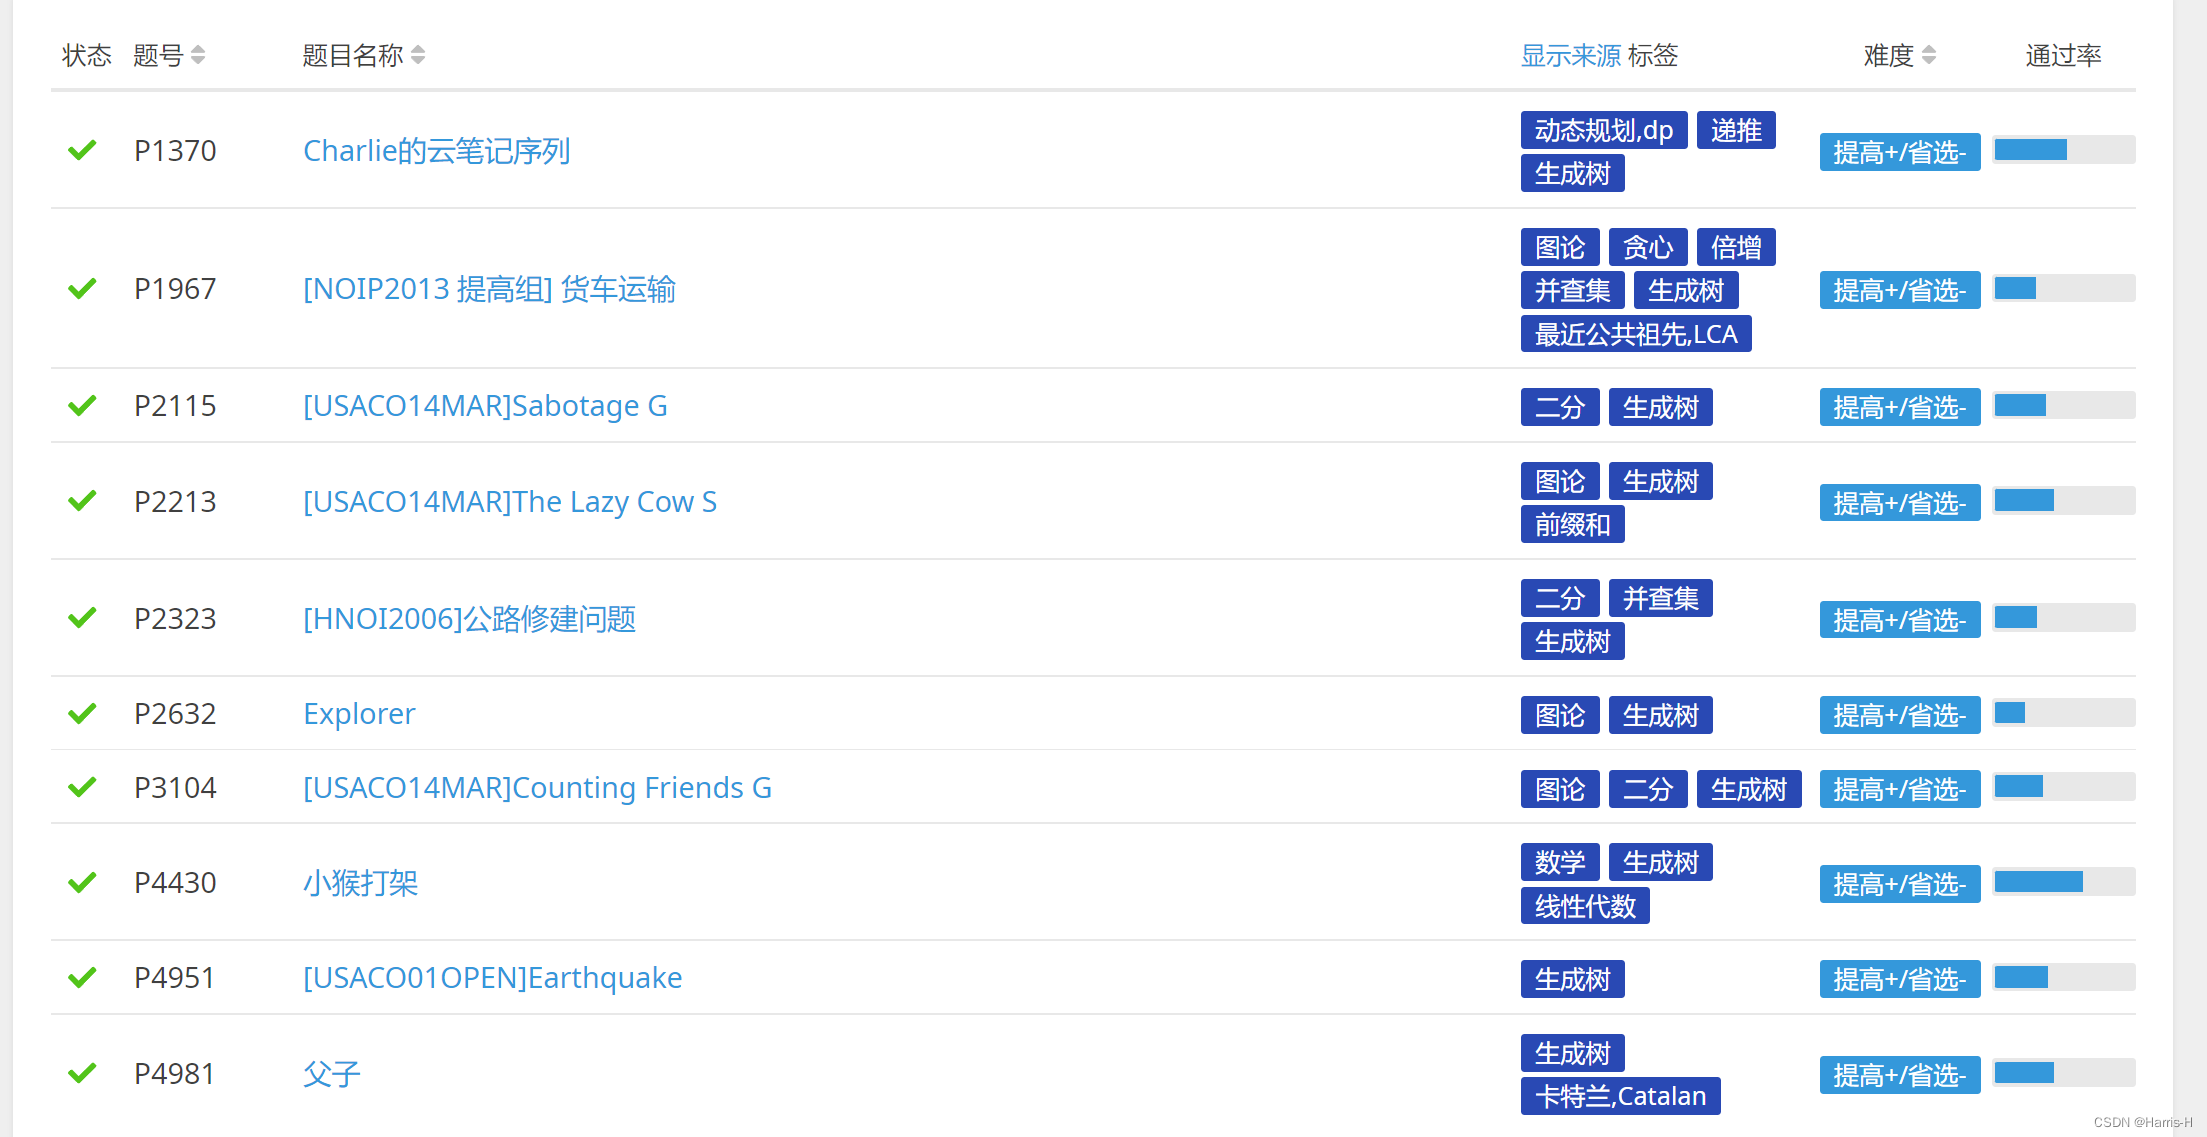Viewport: 2207px width, 1137px height.
Task: Click the 并查集 tag on P2323
Action: [x=1660, y=598]
